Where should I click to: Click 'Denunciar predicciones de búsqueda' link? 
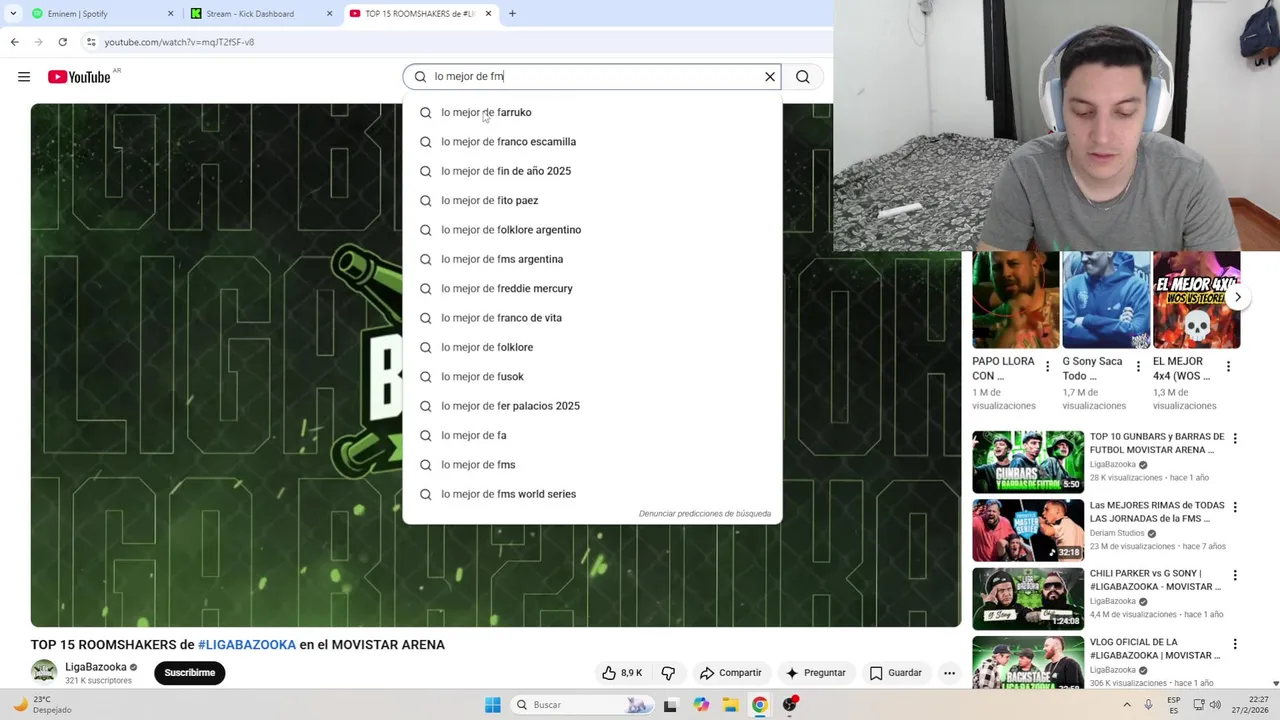[x=705, y=514]
